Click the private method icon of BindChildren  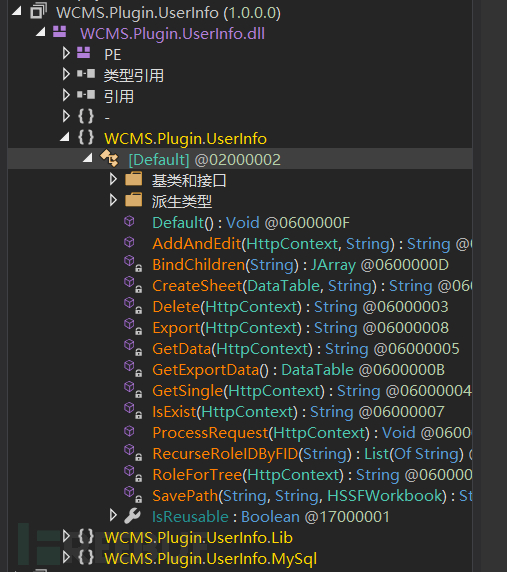(x=133, y=263)
